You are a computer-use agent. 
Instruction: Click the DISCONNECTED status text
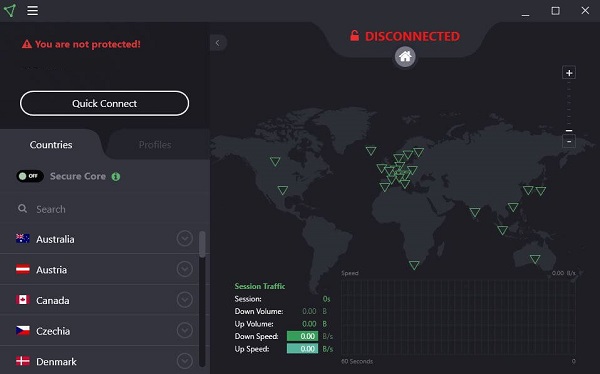pyautogui.click(x=412, y=36)
